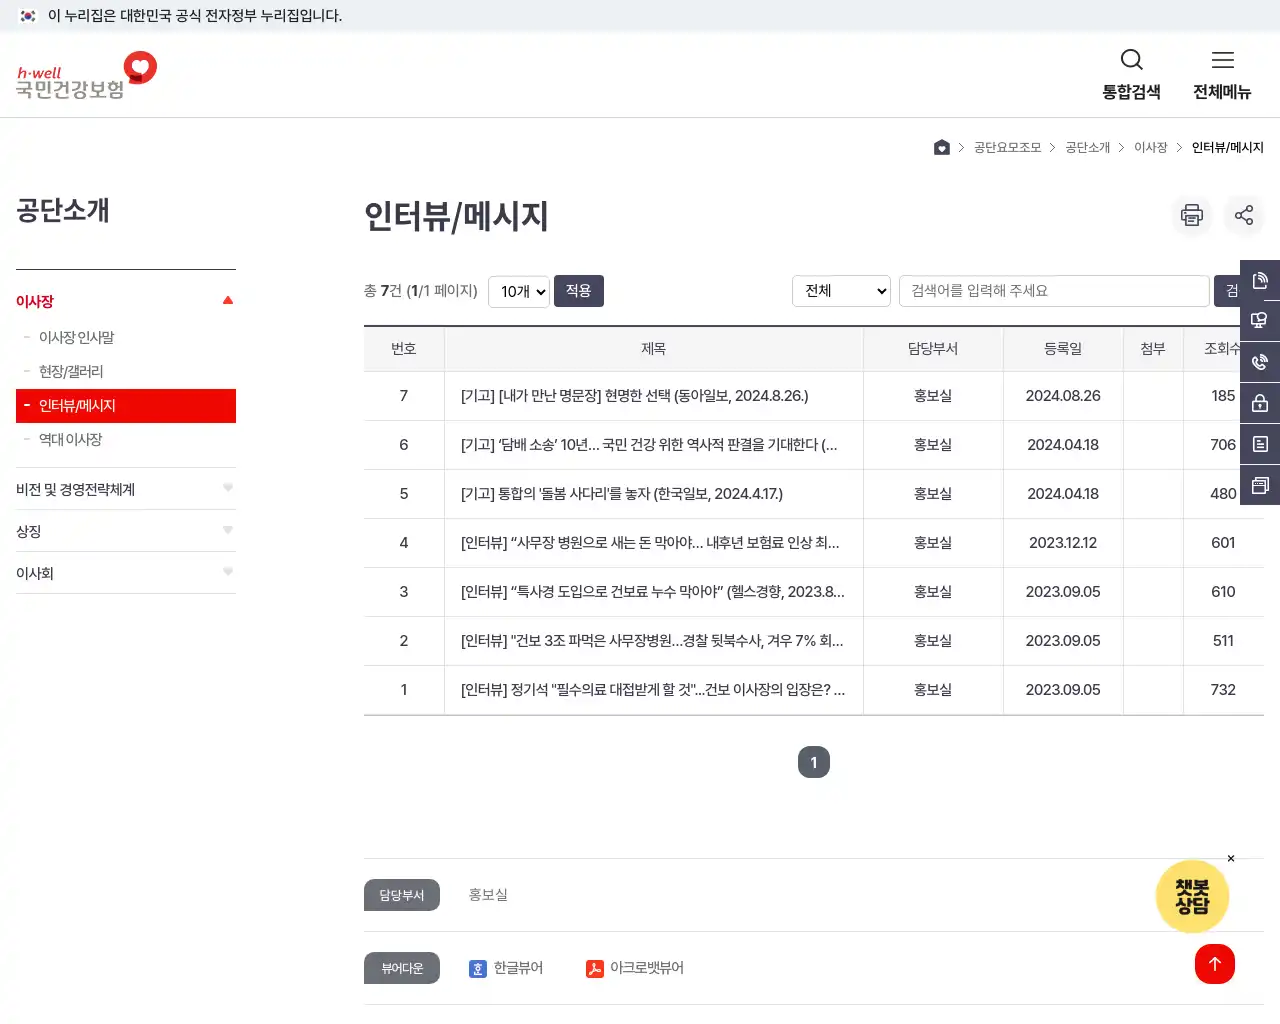Open post 2 건보 3조 파먹은 사무장병원
Screen dimensions: 1280x1024
pyautogui.click(x=652, y=641)
